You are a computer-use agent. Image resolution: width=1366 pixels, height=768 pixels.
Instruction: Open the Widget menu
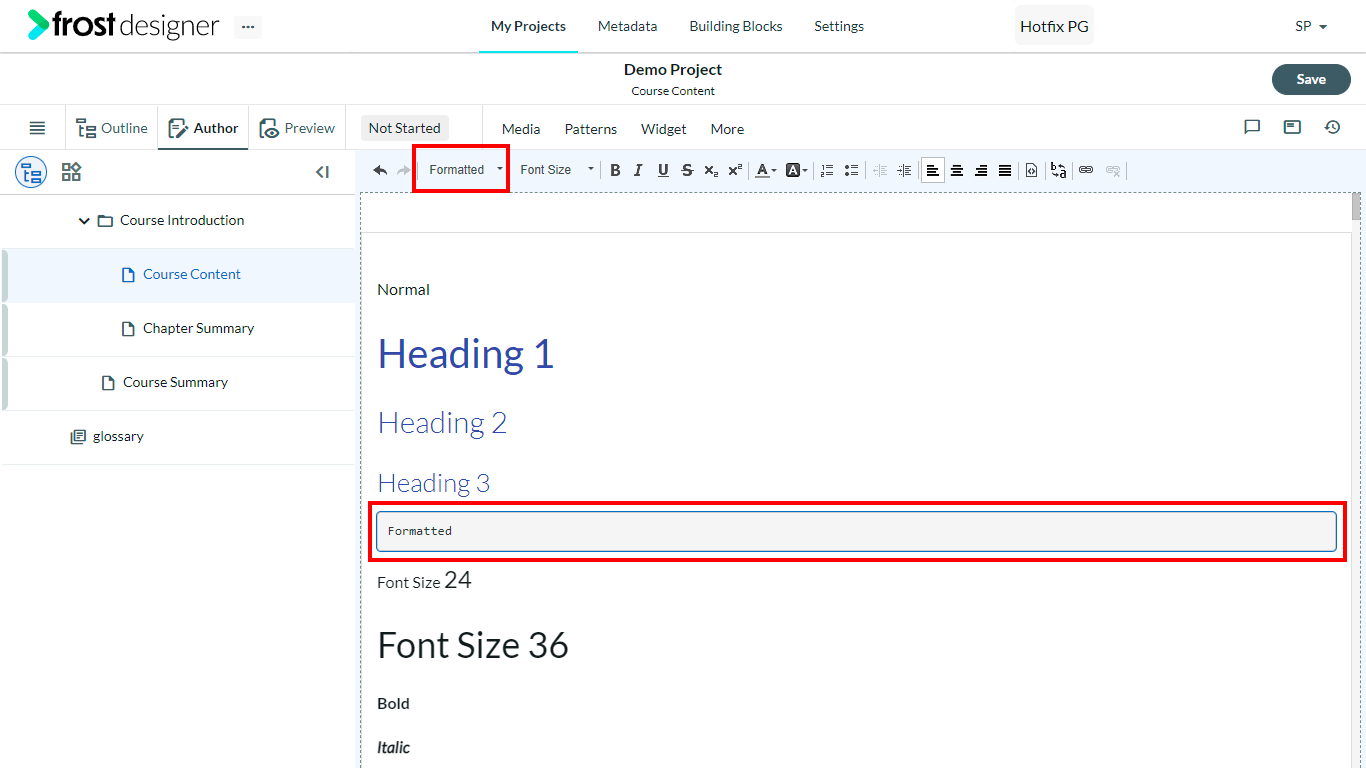point(664,129)
